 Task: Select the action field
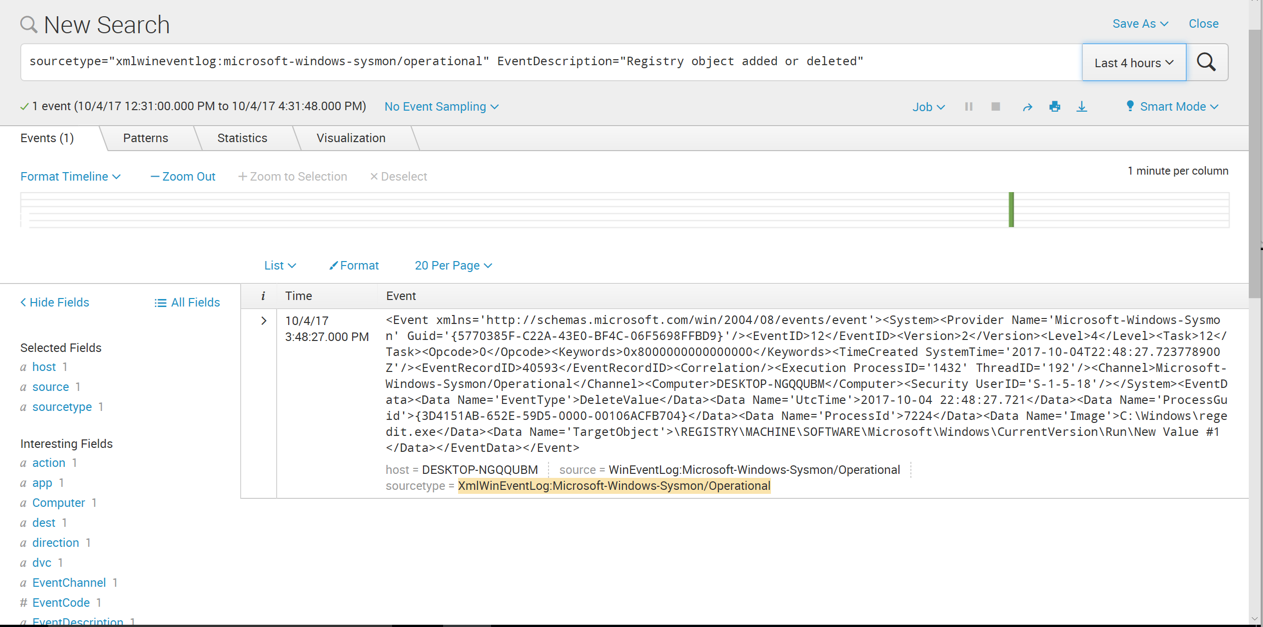(48, 463)
